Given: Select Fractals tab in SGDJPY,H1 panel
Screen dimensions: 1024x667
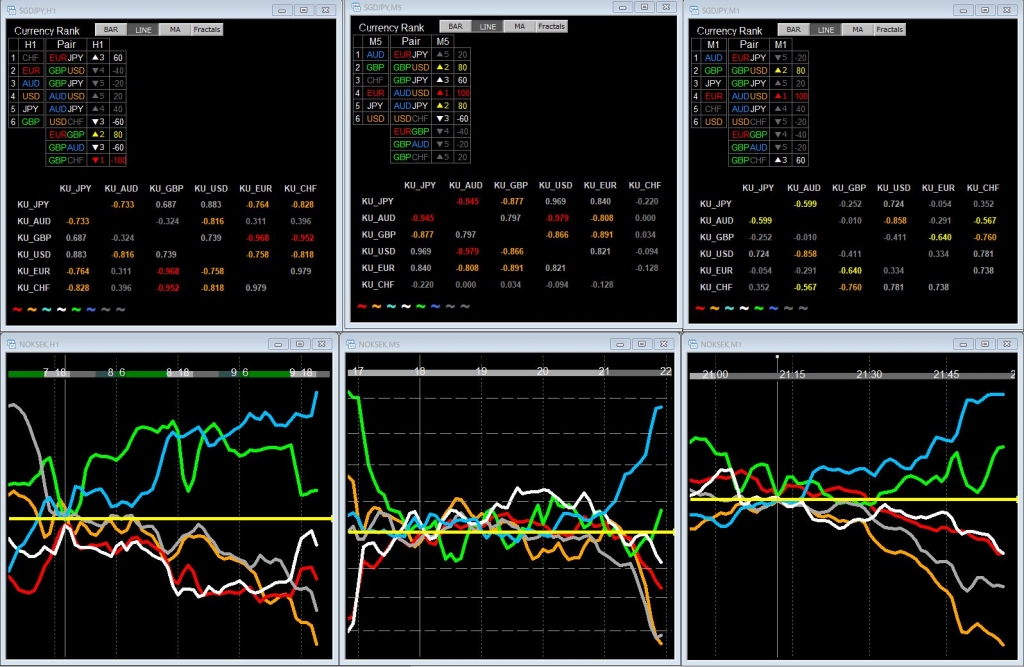Looking at the screenshot, I should pos(206,30).
